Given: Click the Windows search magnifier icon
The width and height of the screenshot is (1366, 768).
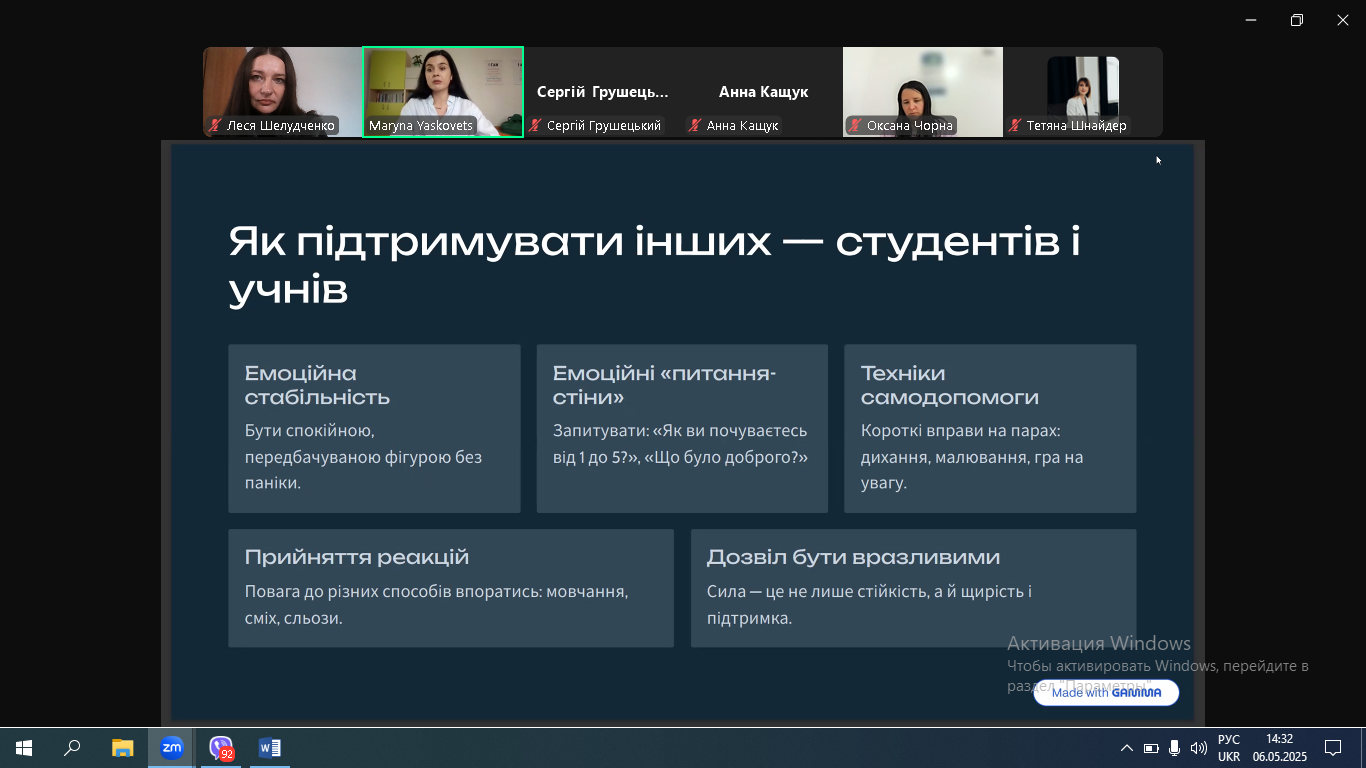Looking at the screenshot, I should (73, 748).
